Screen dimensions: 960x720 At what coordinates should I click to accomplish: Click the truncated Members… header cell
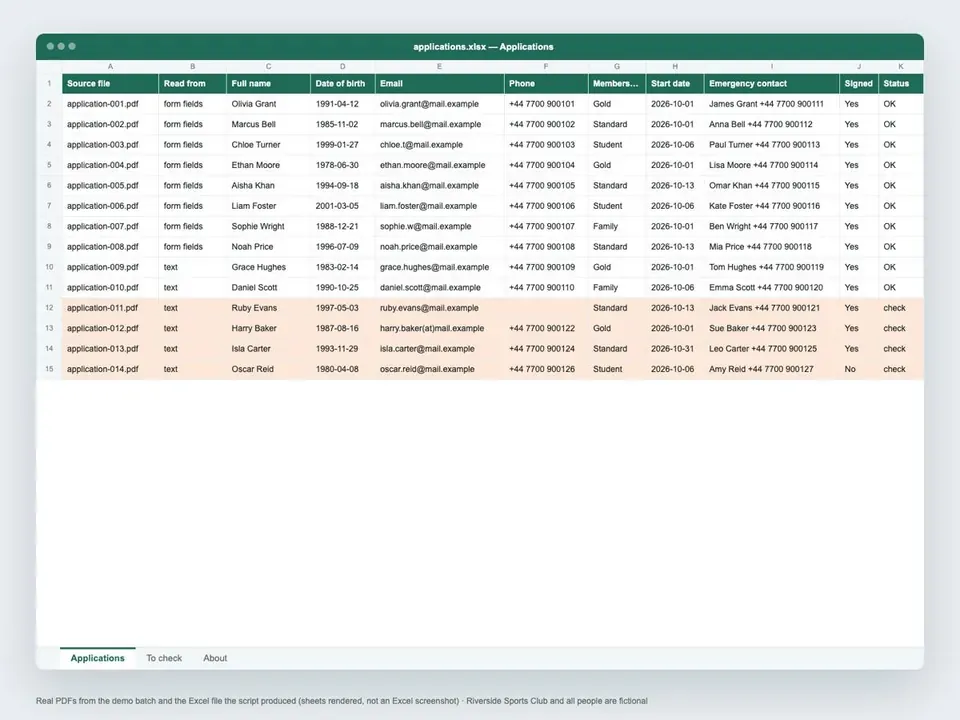coord(617,83)
